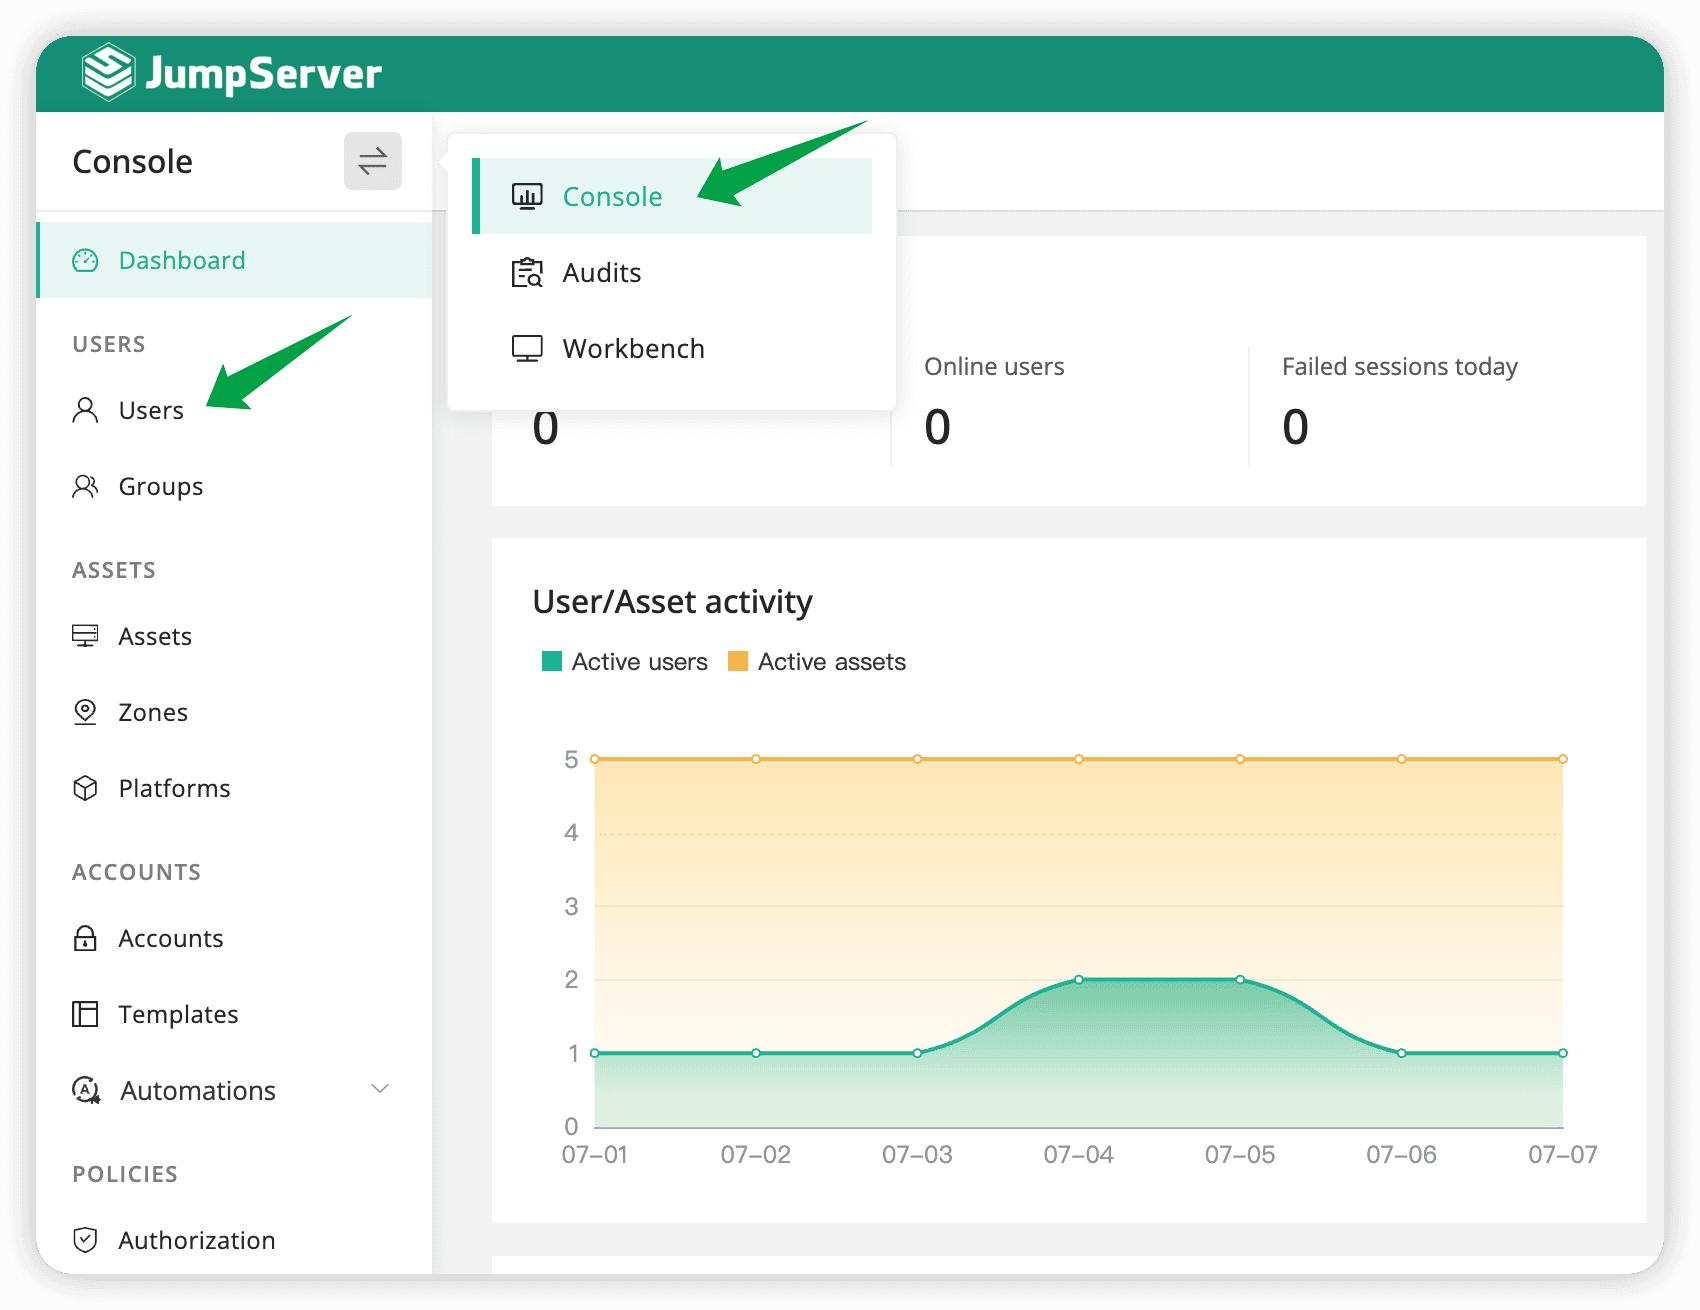Click the Assets server icon

click(86, 637)
